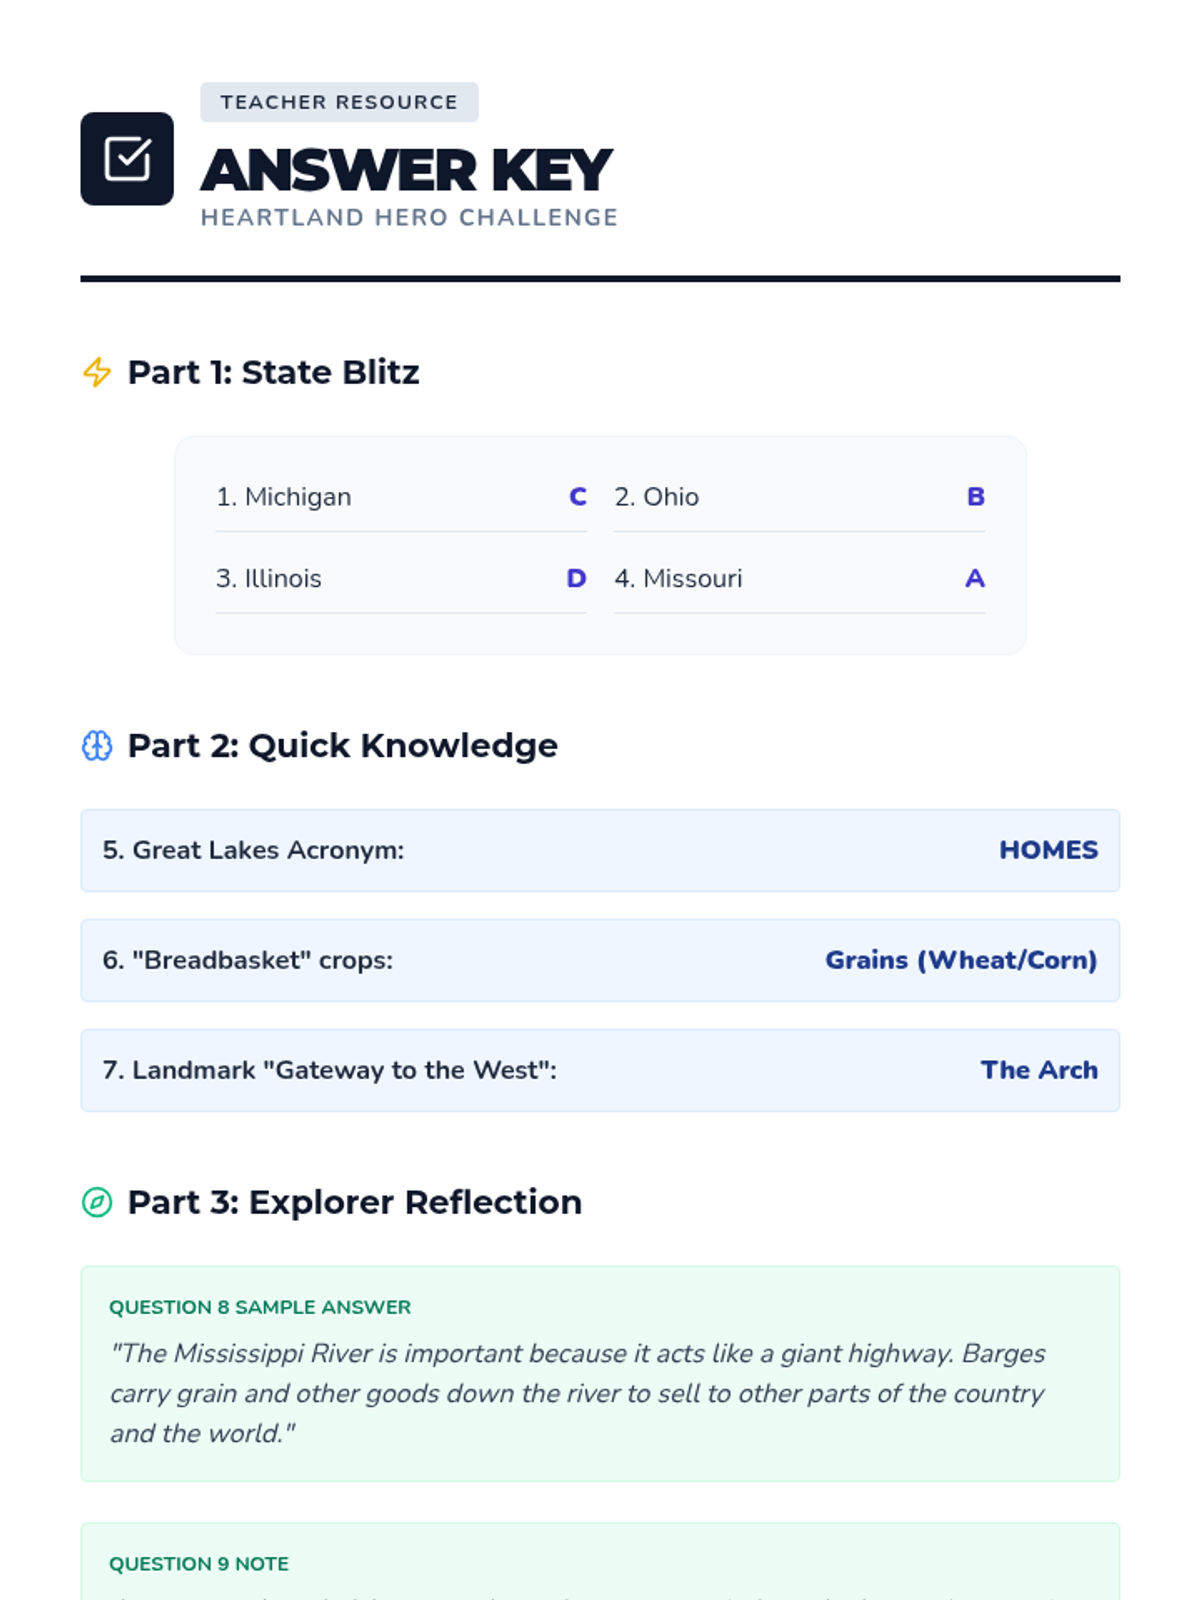Image resolution: width=1200 pixels, height=1600 pixels.
Task: Click the Question 8 Sample Answer label
Action: [260, 1307]
